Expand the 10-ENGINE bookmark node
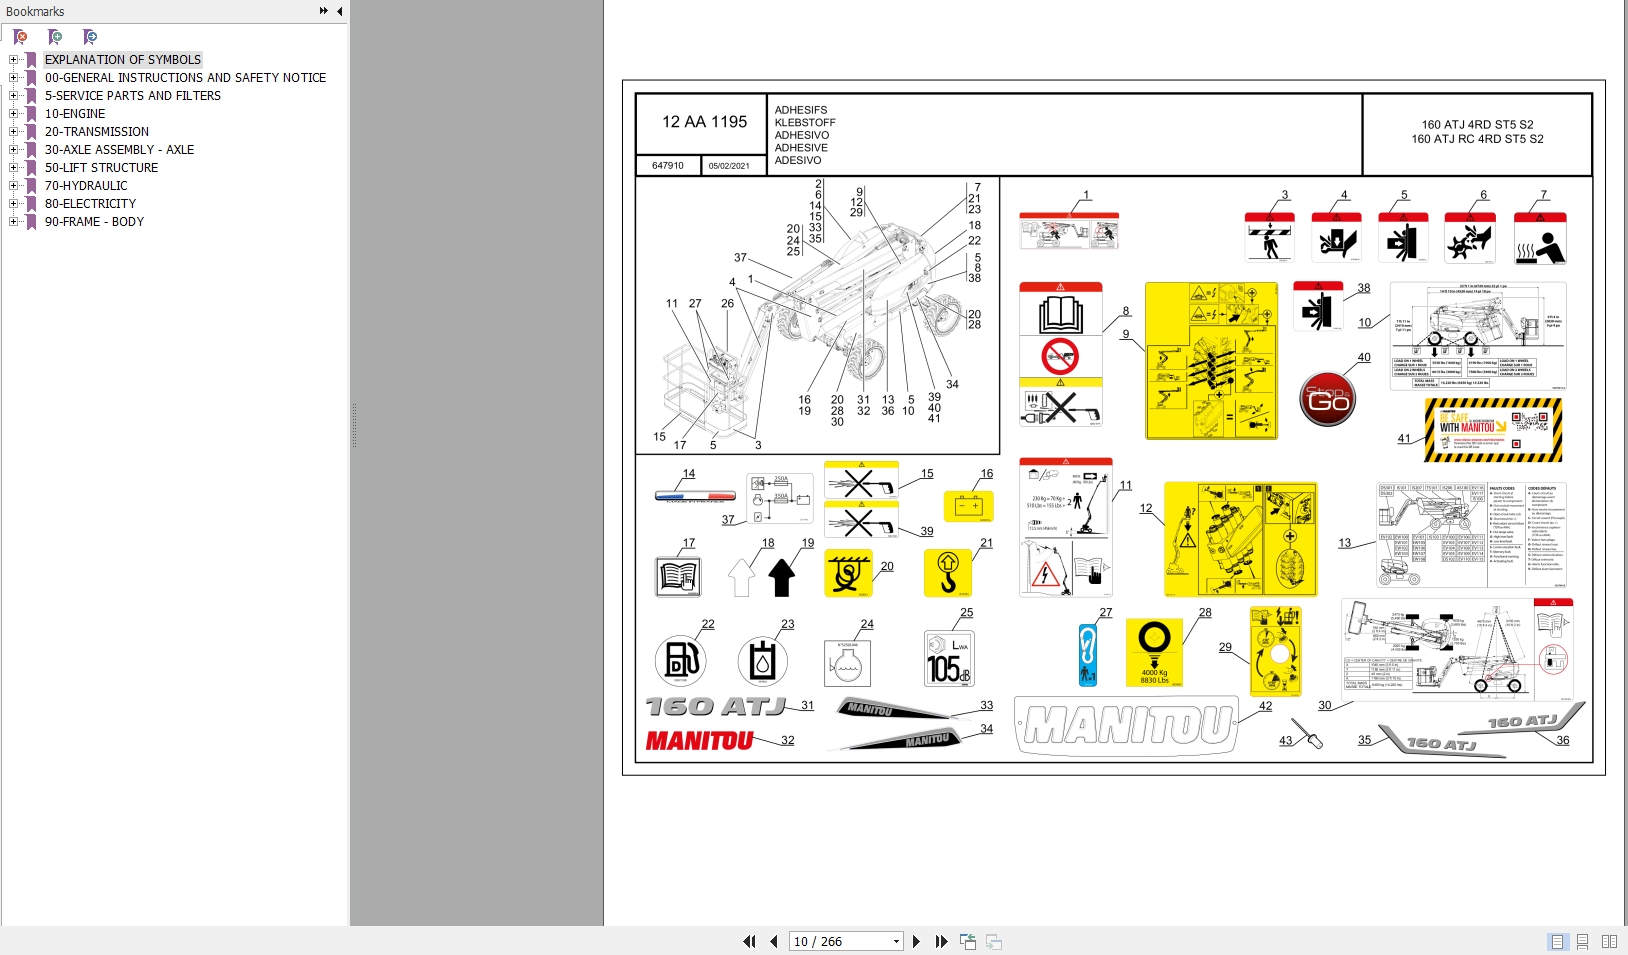Image resolution: width=1628 pixels, height=955 pixels. click(14, 114)
